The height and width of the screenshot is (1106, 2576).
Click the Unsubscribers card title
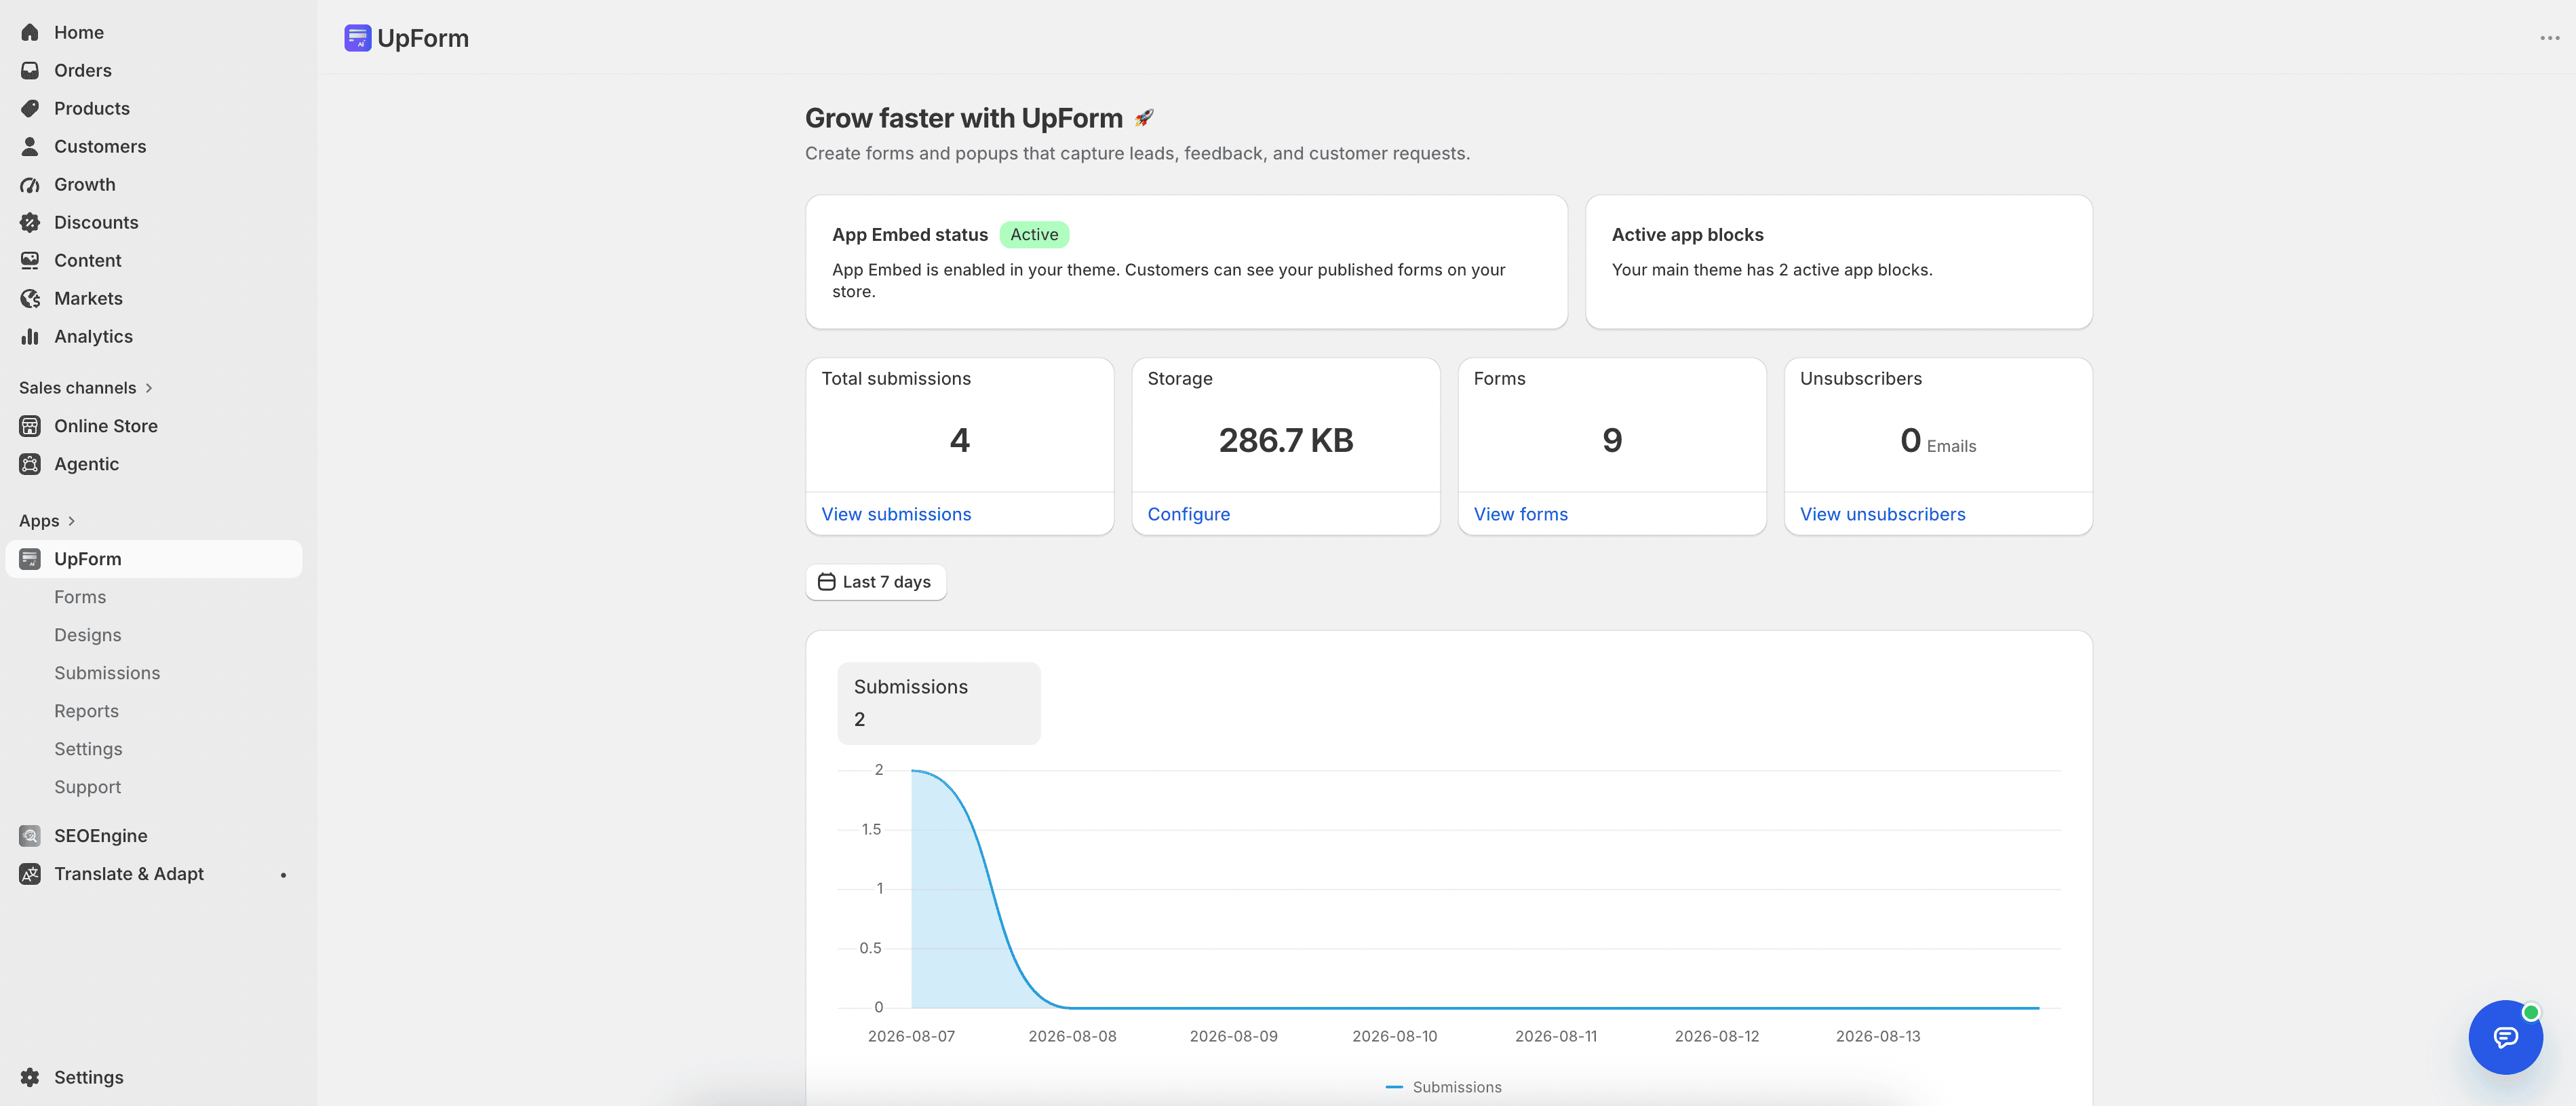tap(1860, 379)
